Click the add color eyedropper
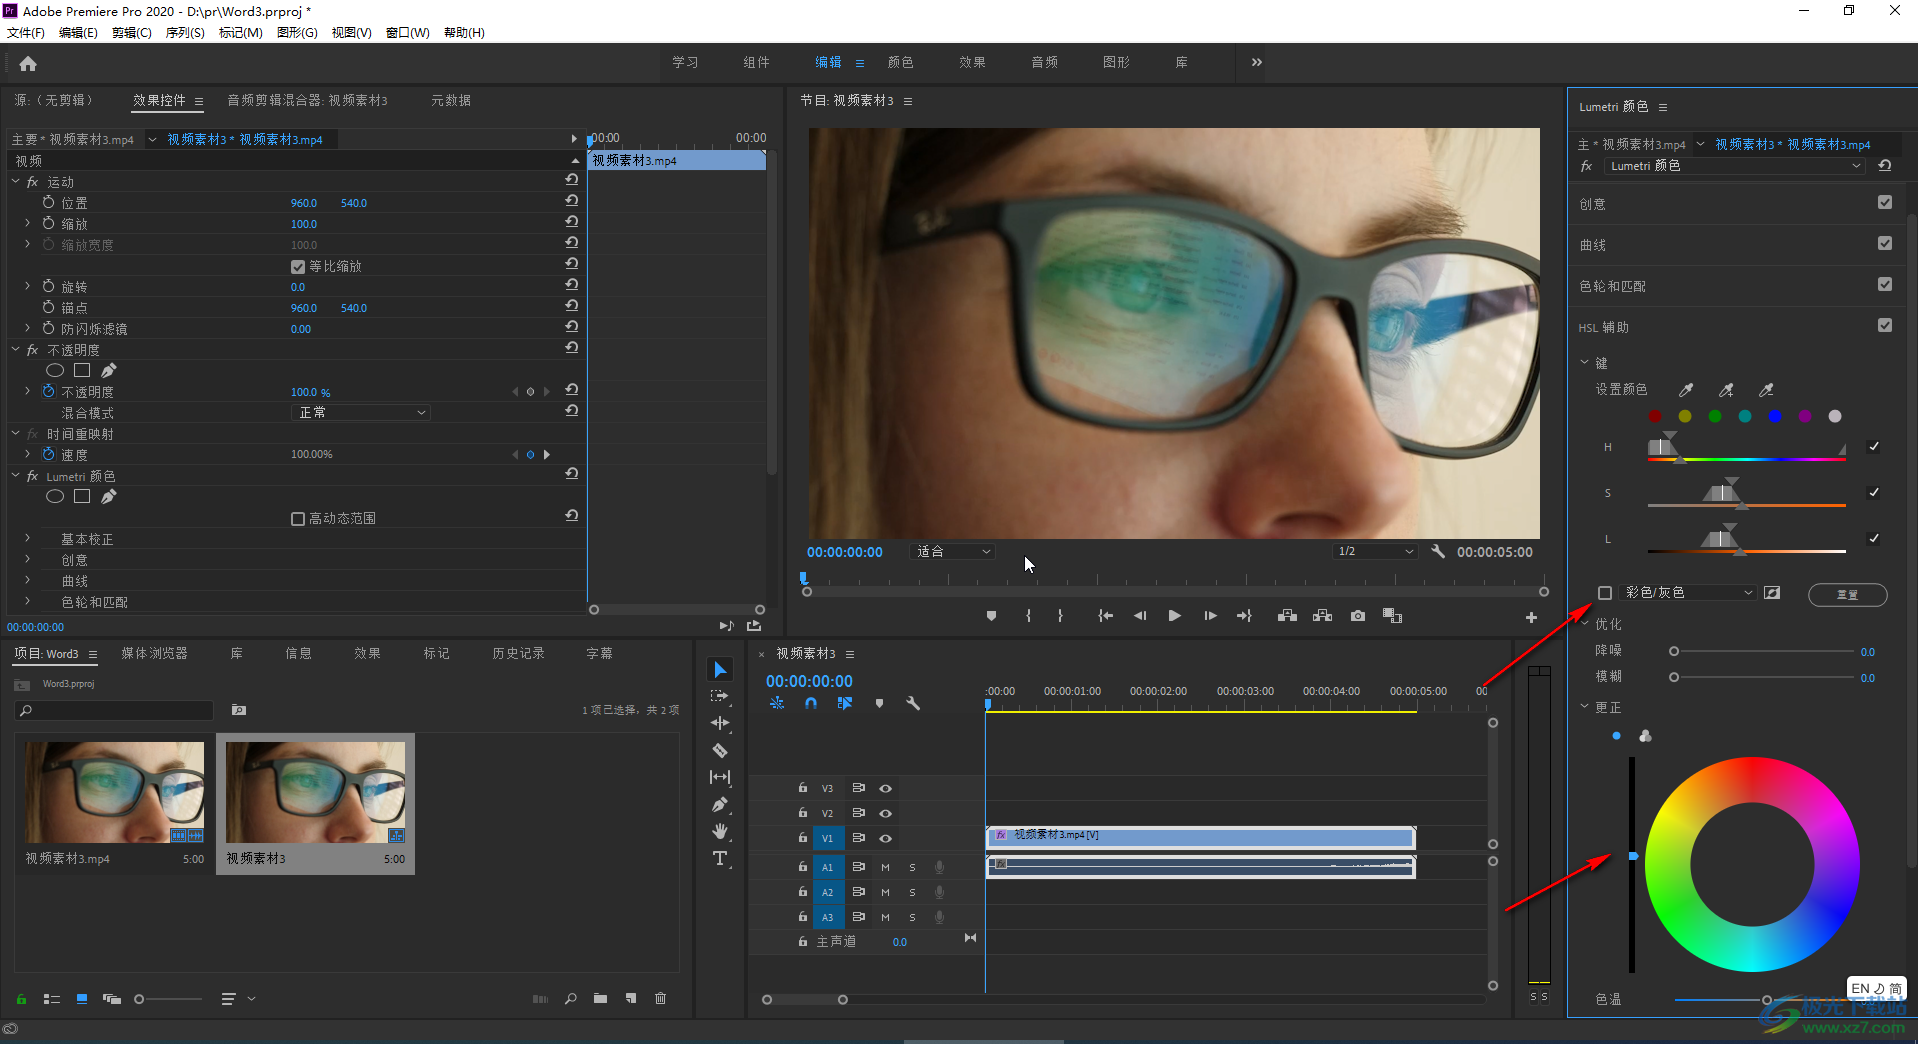 1726,390
